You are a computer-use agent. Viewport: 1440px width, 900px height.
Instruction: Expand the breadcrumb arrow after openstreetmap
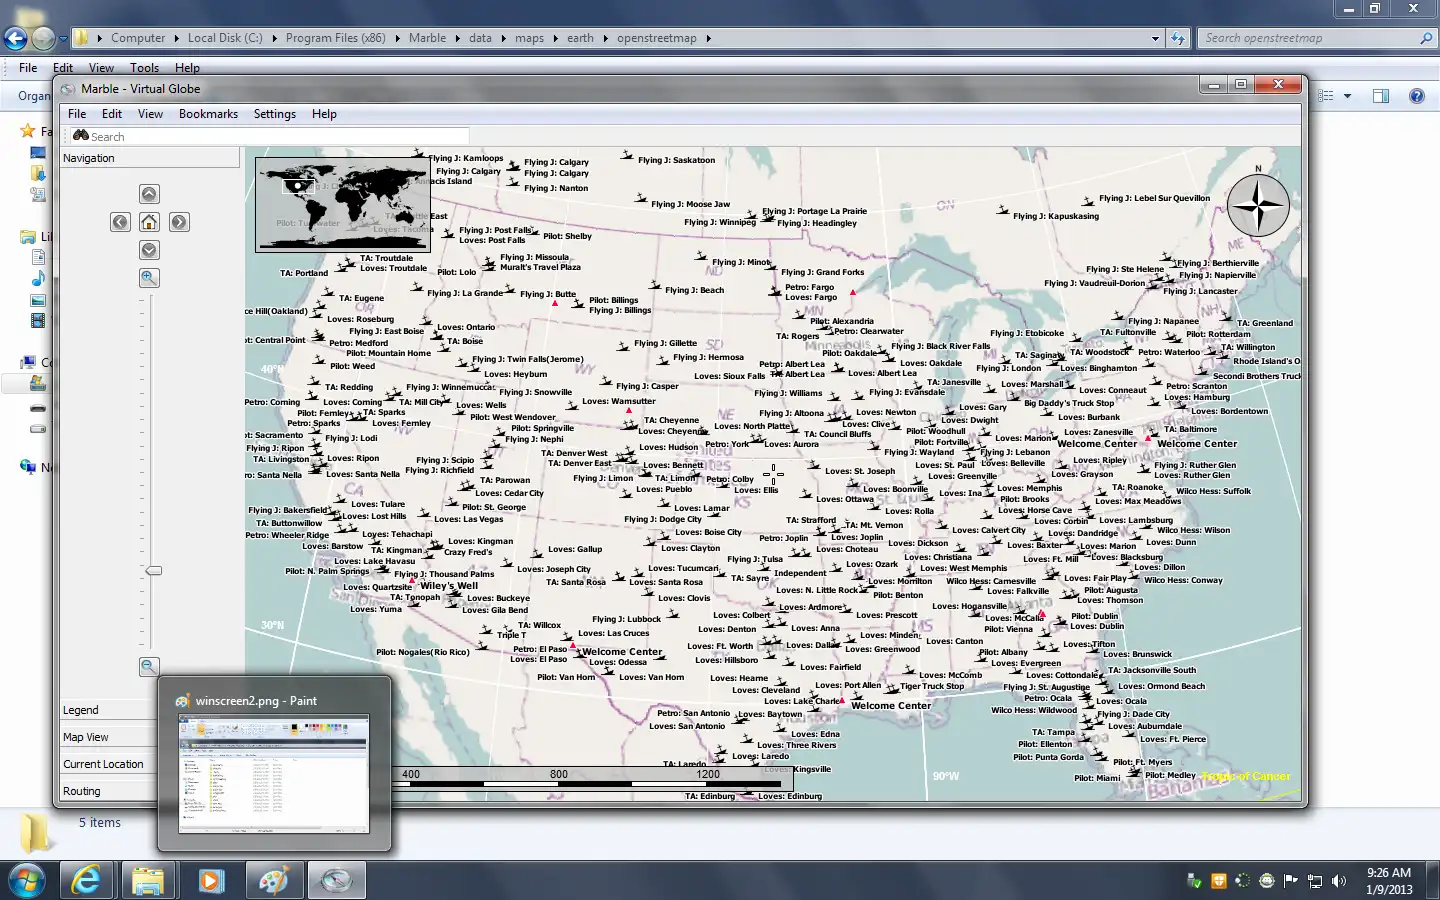coord(708,38)
